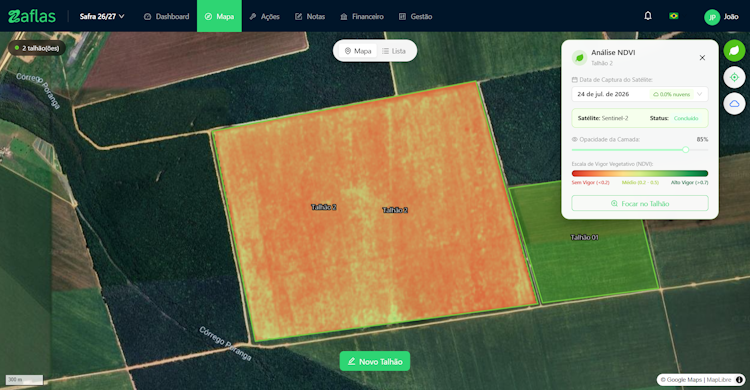Close the Análise NDVI panel
The height and width of the screenshot is (390, 750).
point(702,58)
